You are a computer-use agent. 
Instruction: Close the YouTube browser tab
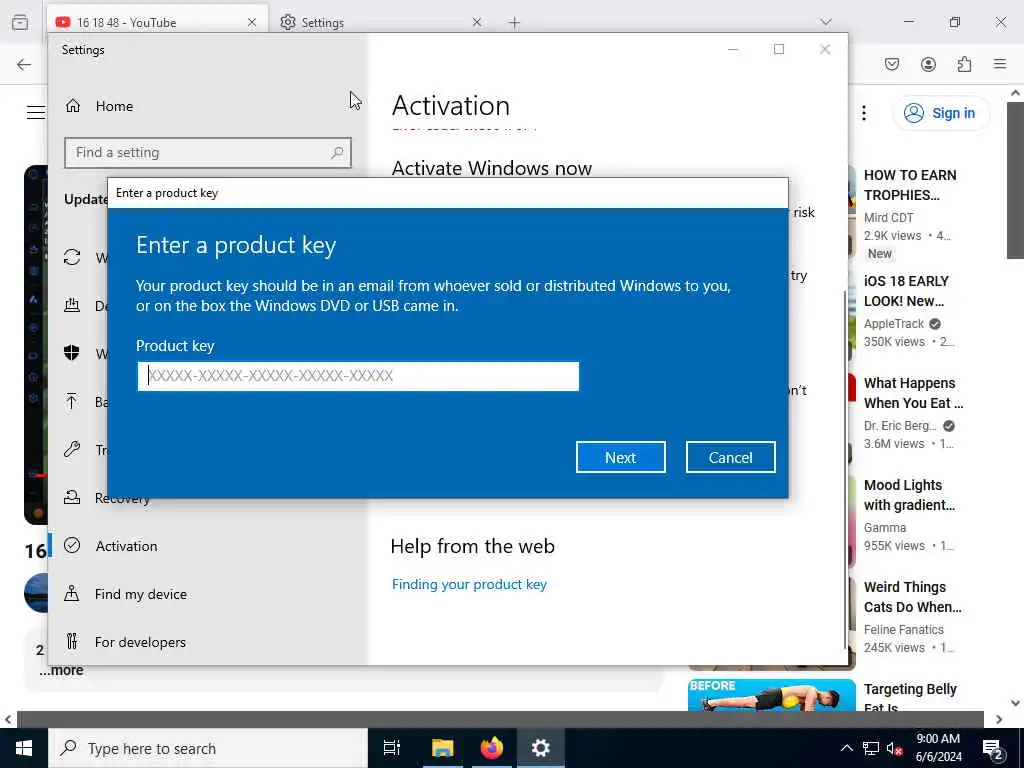[252, 22]
